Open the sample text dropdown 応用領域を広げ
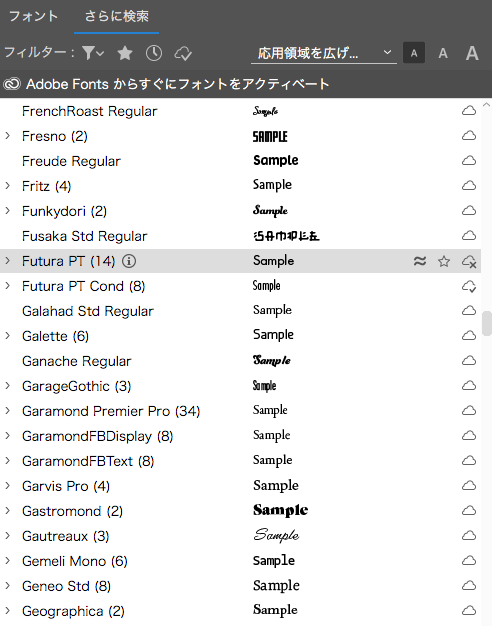This screenshot has height=626, width=492. pyautogui.click(x=324, y=53)
